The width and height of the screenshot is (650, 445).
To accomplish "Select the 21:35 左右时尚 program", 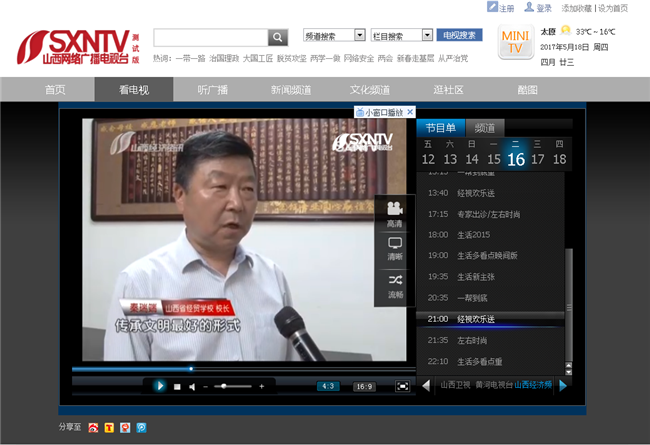I will pyautogui.click(x=490, y=340).
